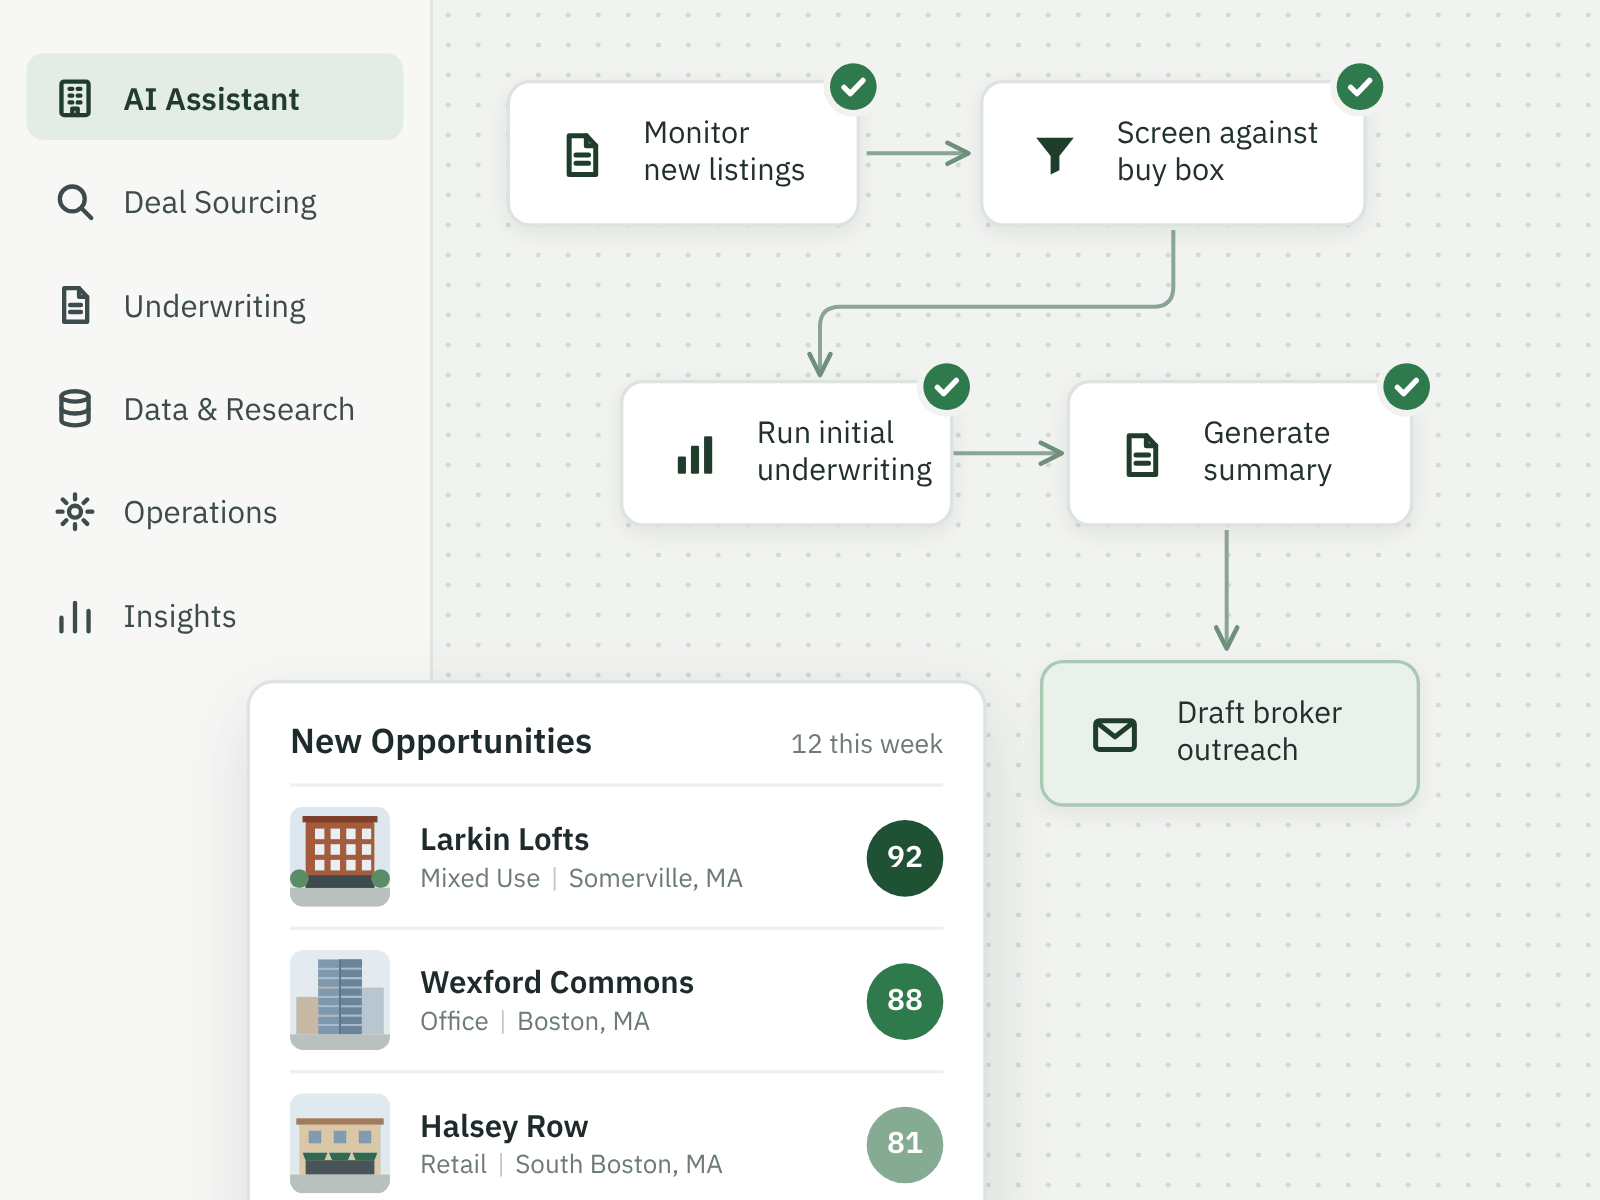Open the Run initial underwriting step
This screenshot has width=1600, height=1200.
[x=786, y=453]
